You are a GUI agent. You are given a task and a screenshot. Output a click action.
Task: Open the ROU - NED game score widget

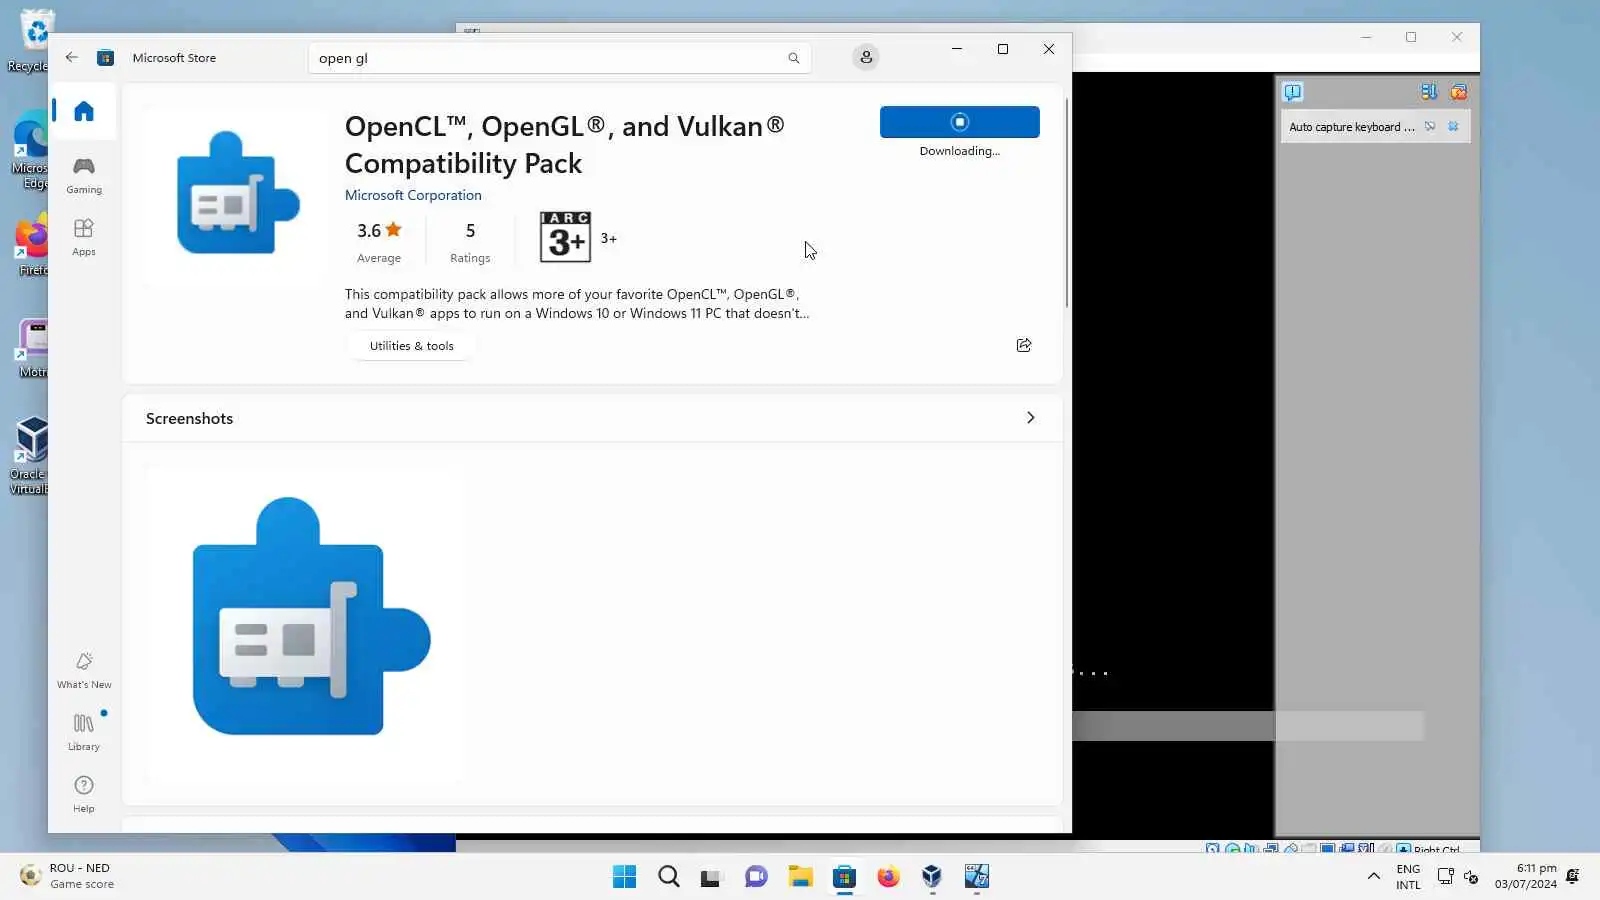click(x=68, y=876)
